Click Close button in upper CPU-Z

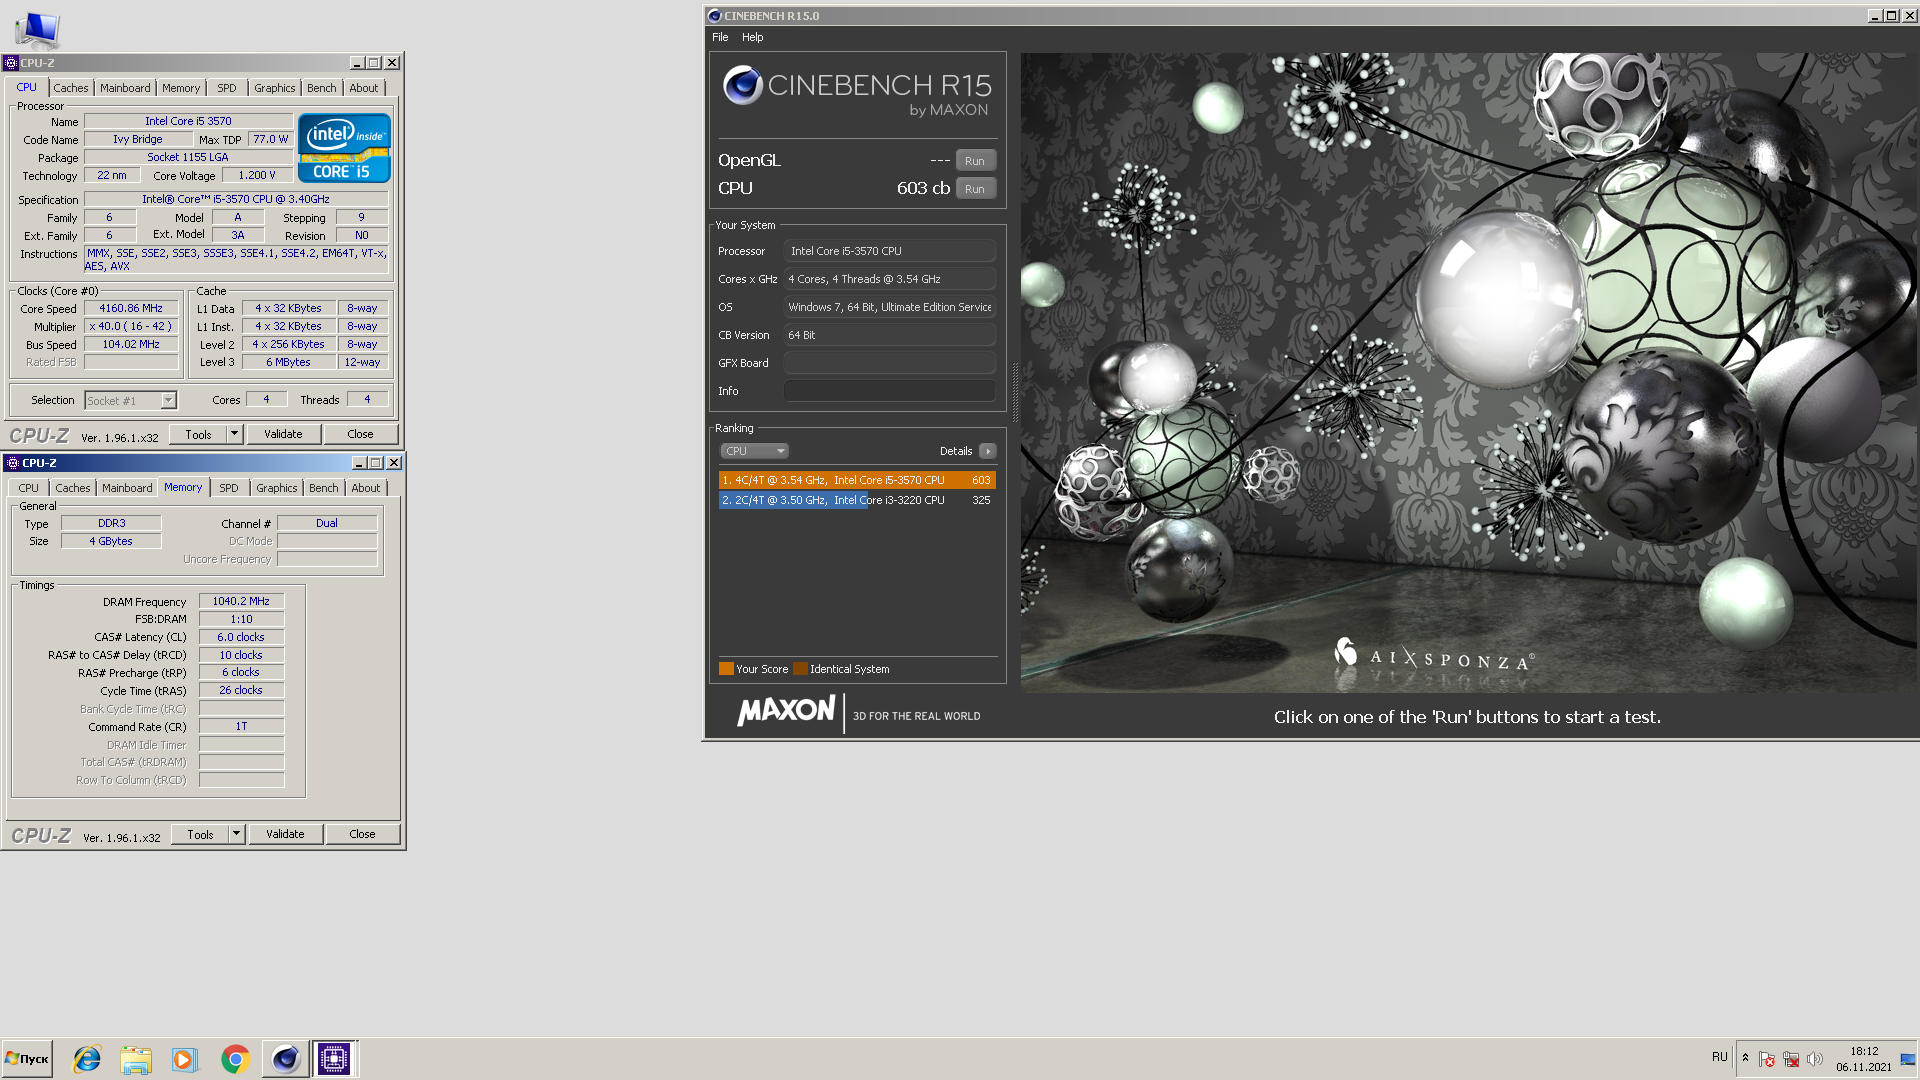tap(360, 434)
